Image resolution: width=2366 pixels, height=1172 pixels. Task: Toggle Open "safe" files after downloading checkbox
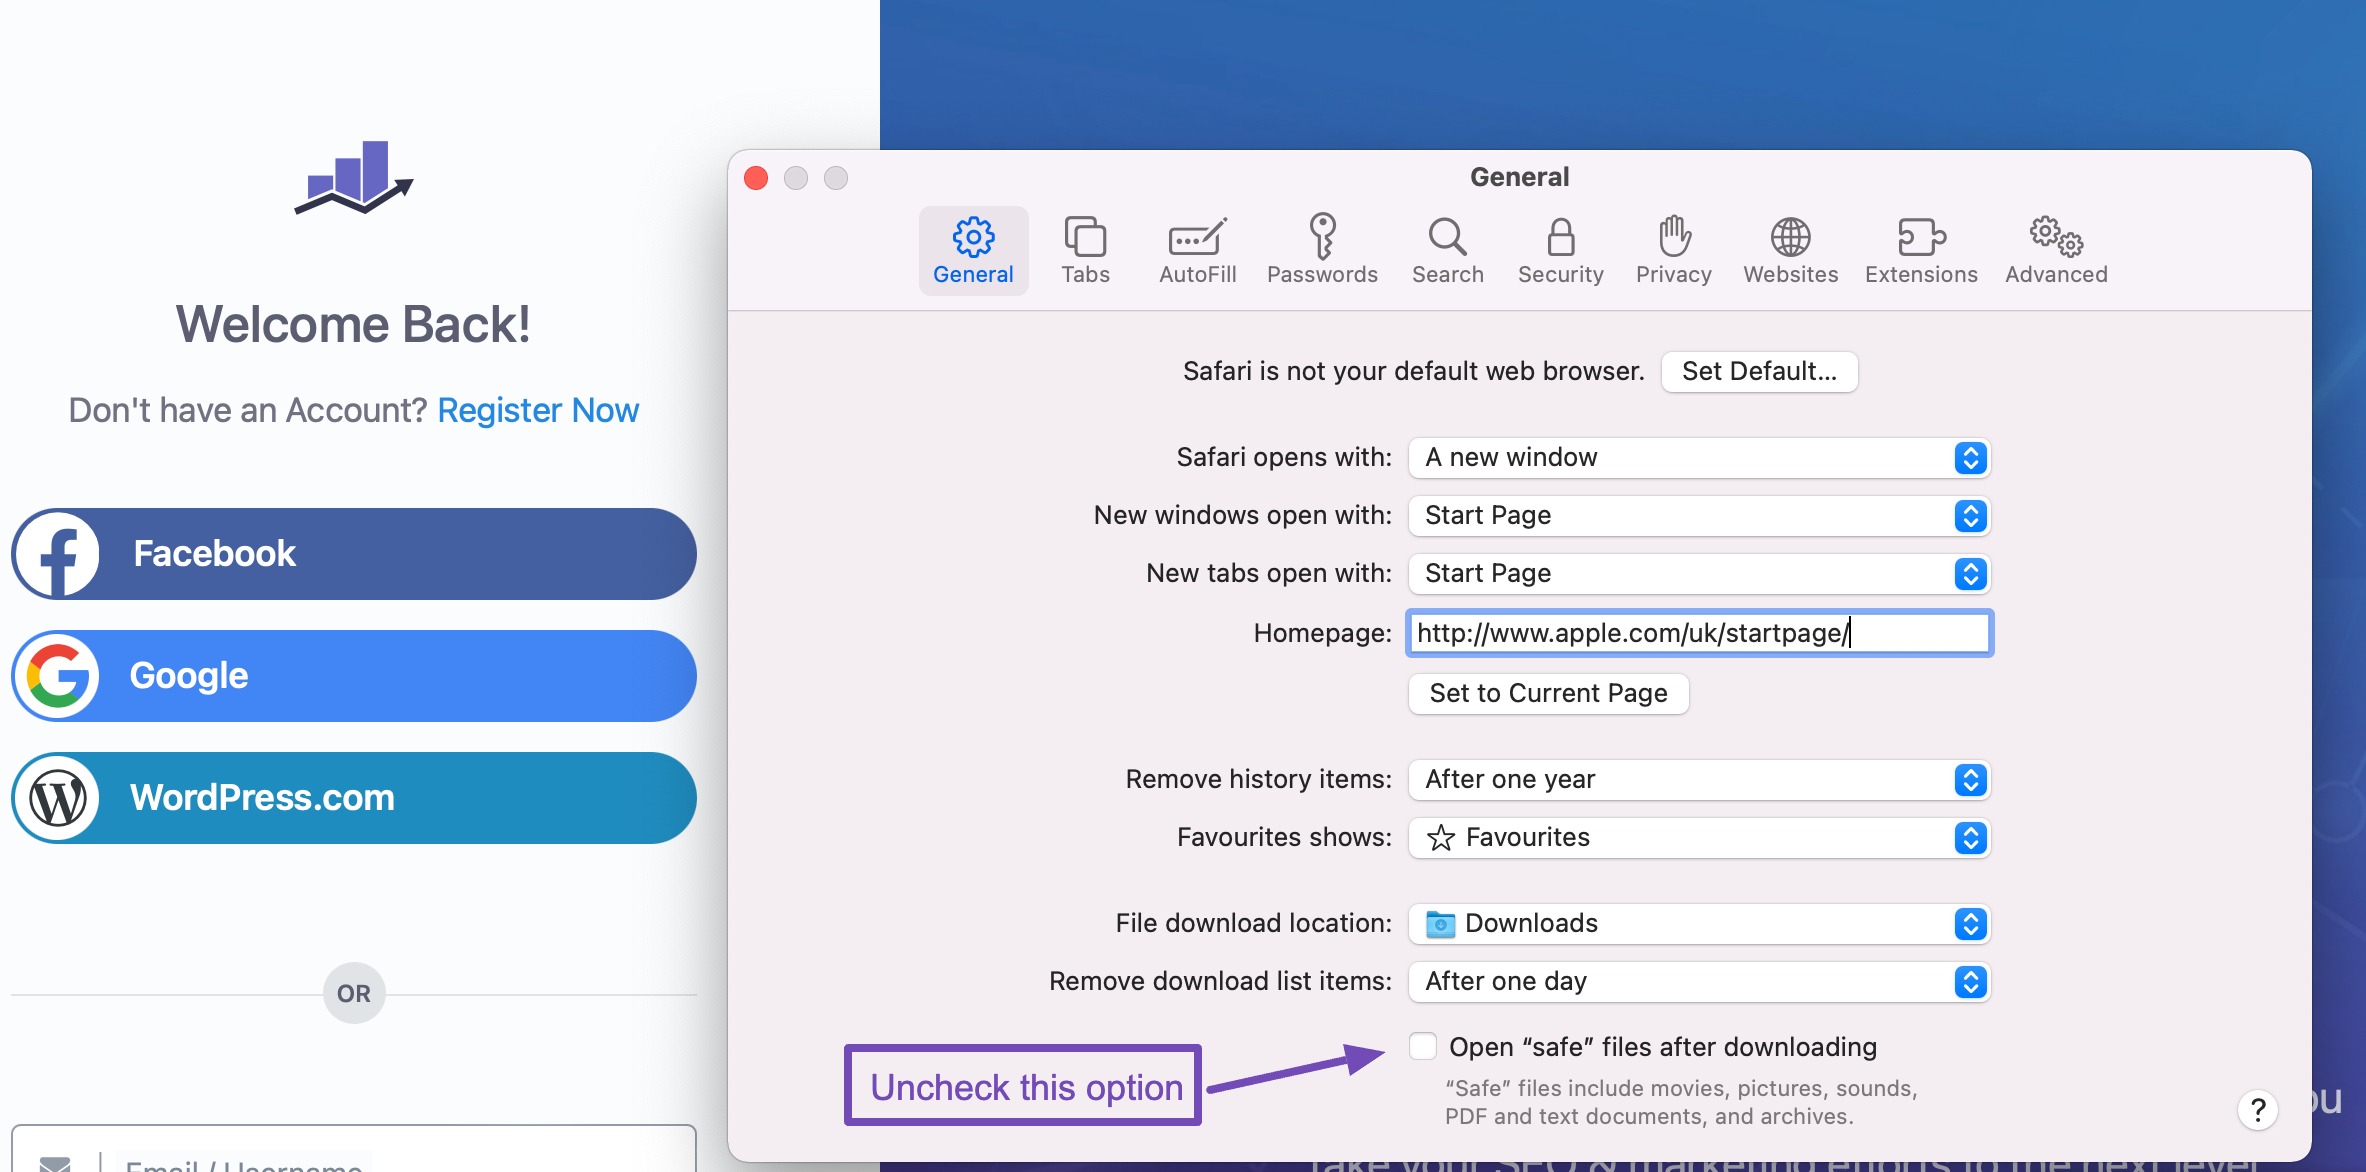pyautogui.click(x=1422, y=1046)
